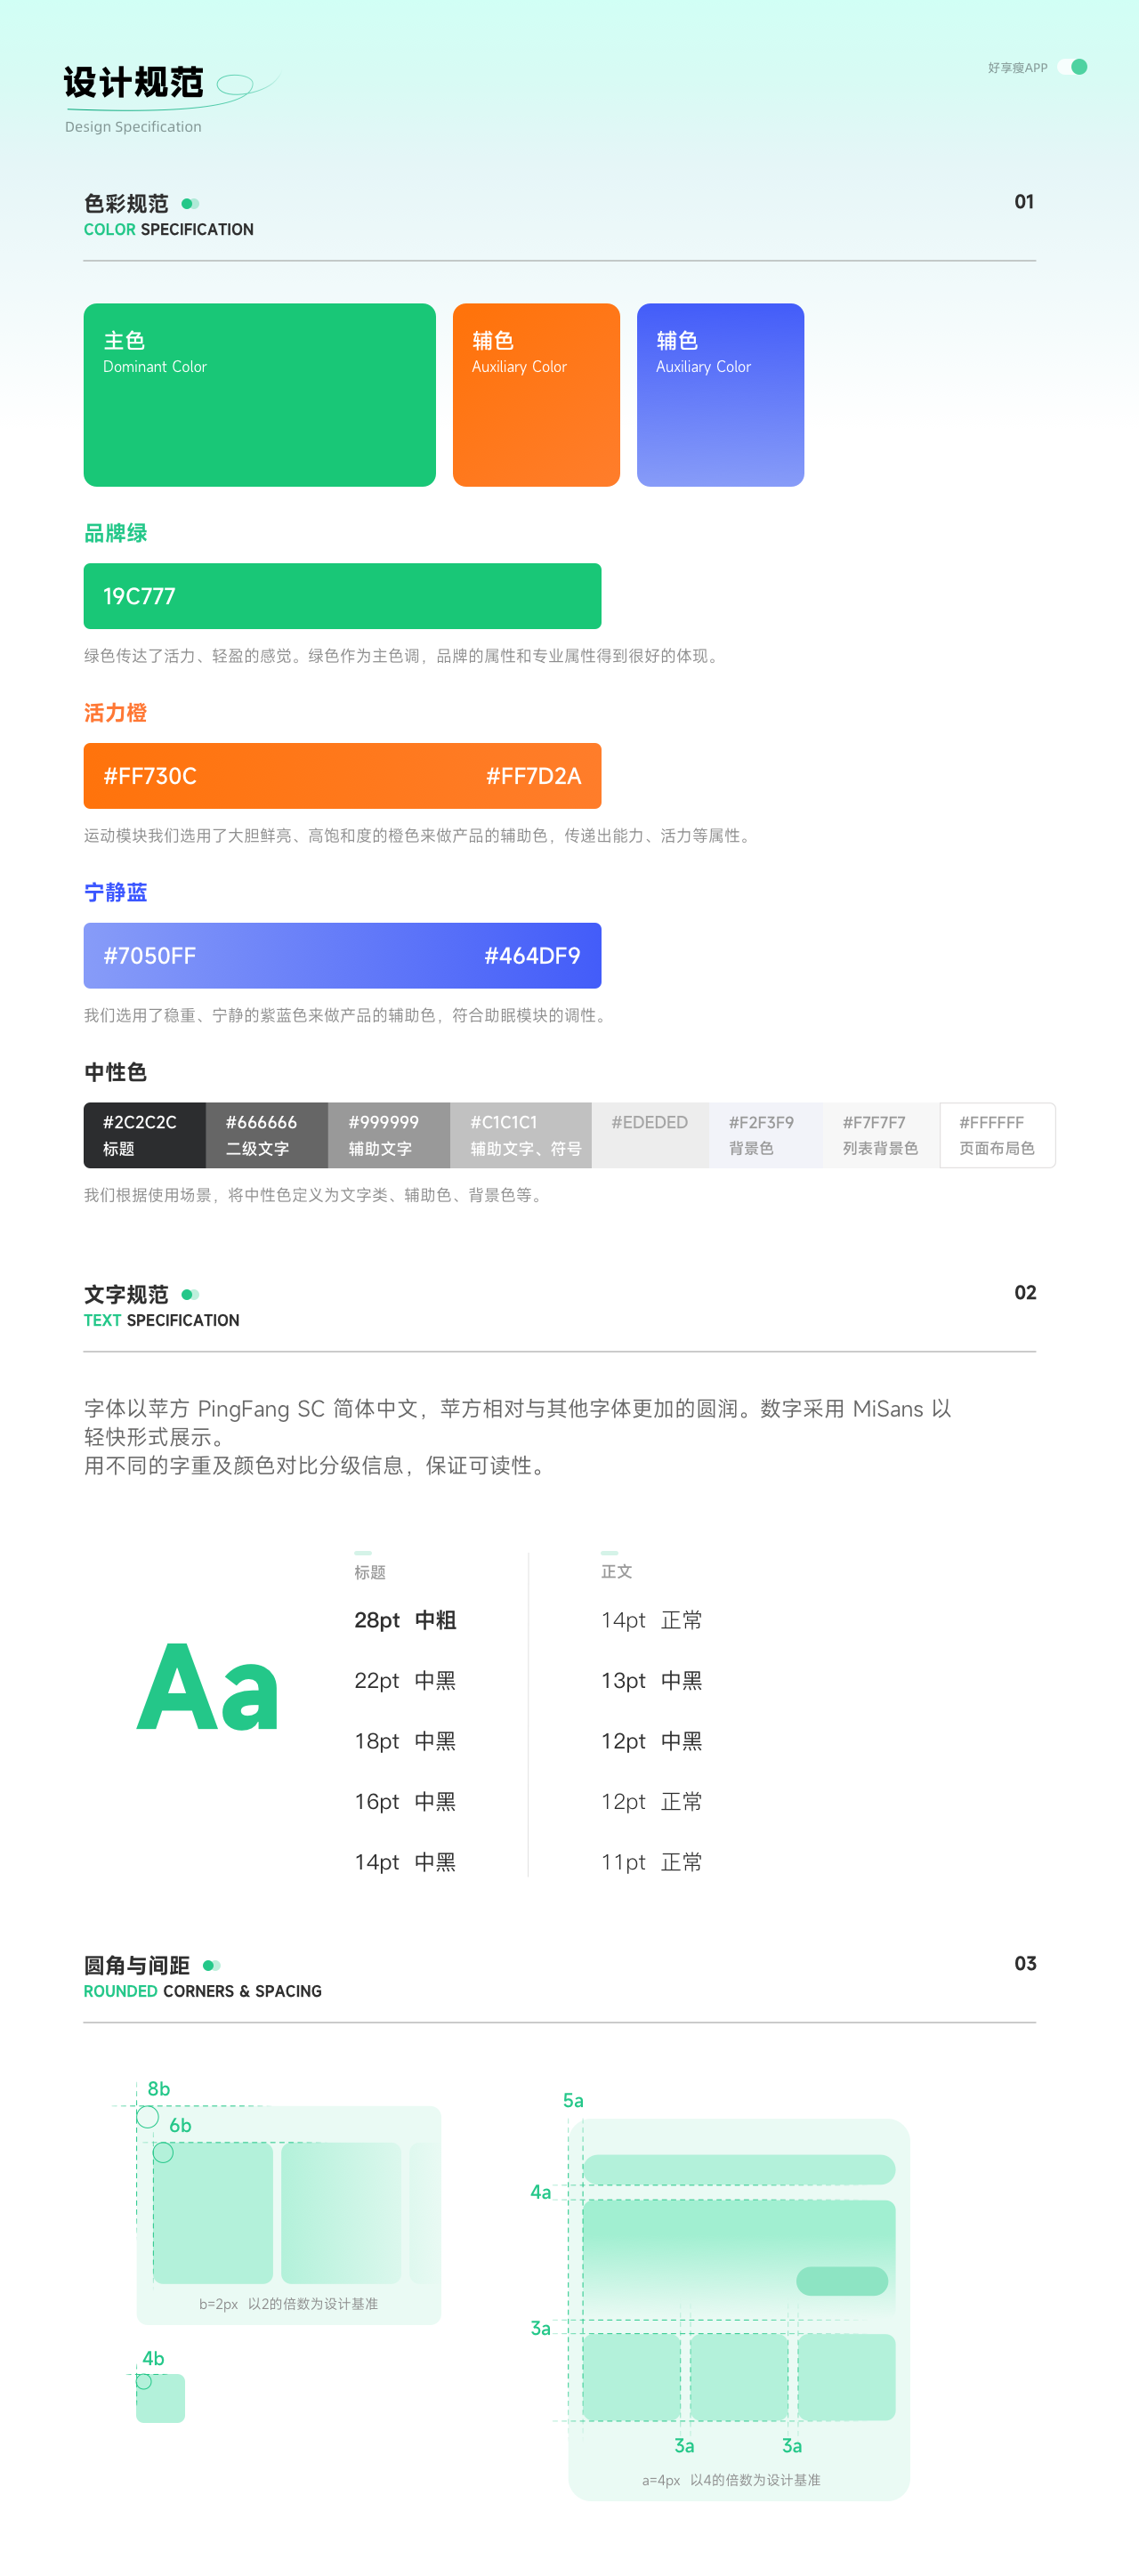
Task: Select the blue 辅色 Auxiliary Color card
Action: tap(720, 395)
